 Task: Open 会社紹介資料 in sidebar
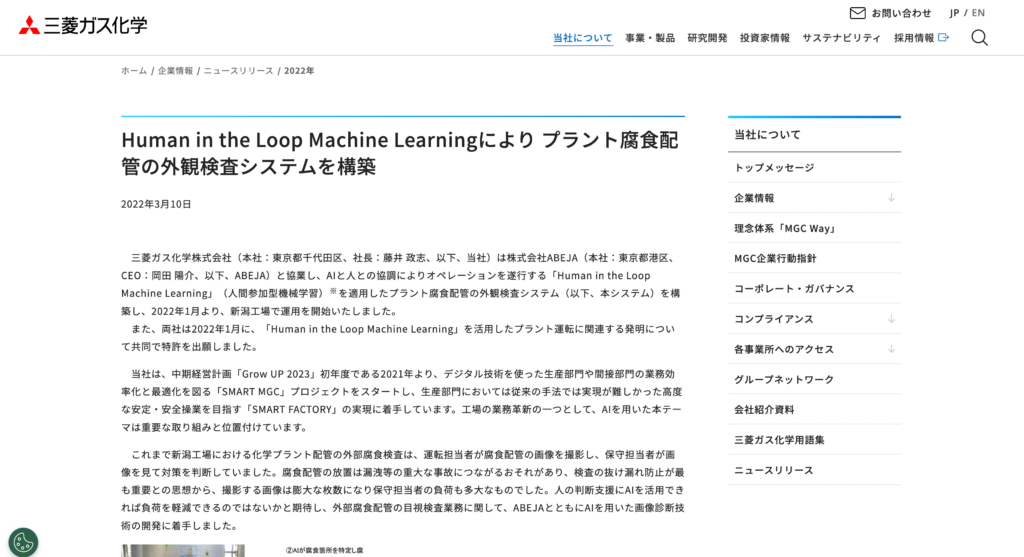coord(814,410)
